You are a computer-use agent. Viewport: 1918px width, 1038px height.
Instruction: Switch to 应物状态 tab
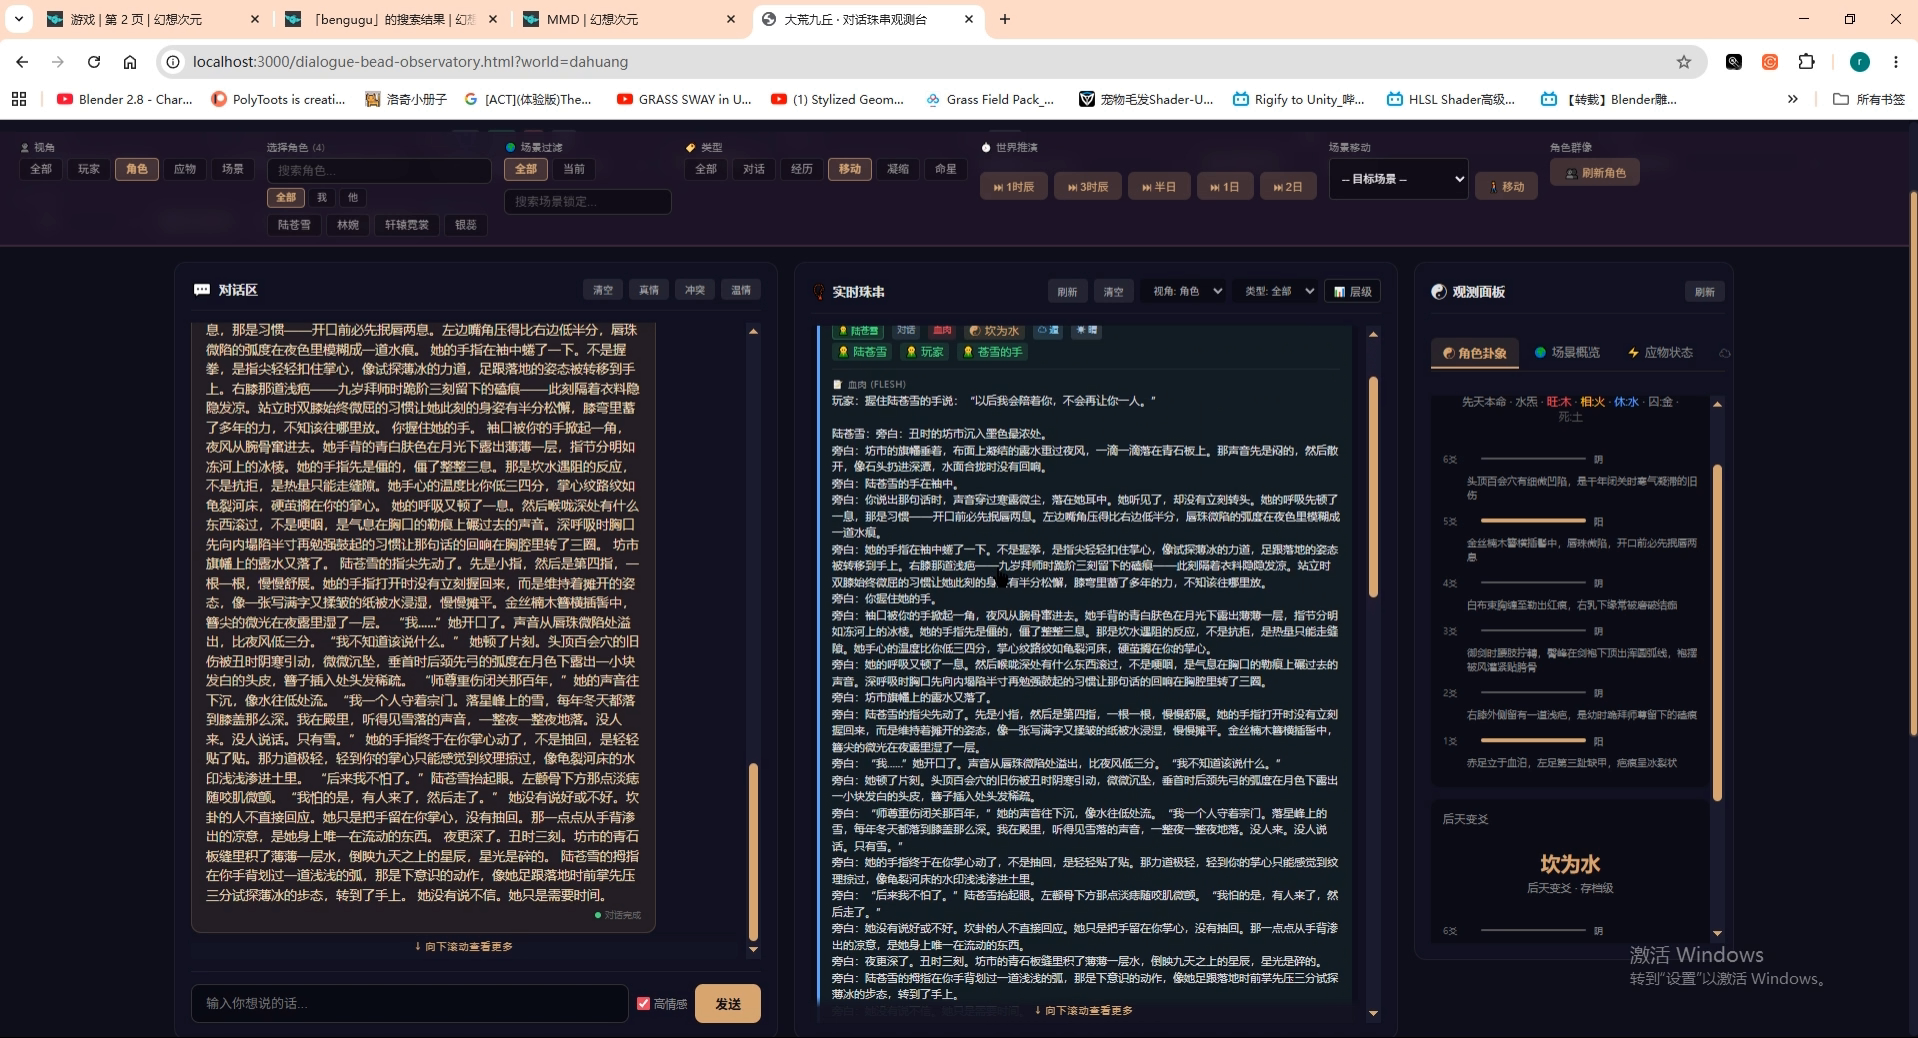pos(1660,353)
